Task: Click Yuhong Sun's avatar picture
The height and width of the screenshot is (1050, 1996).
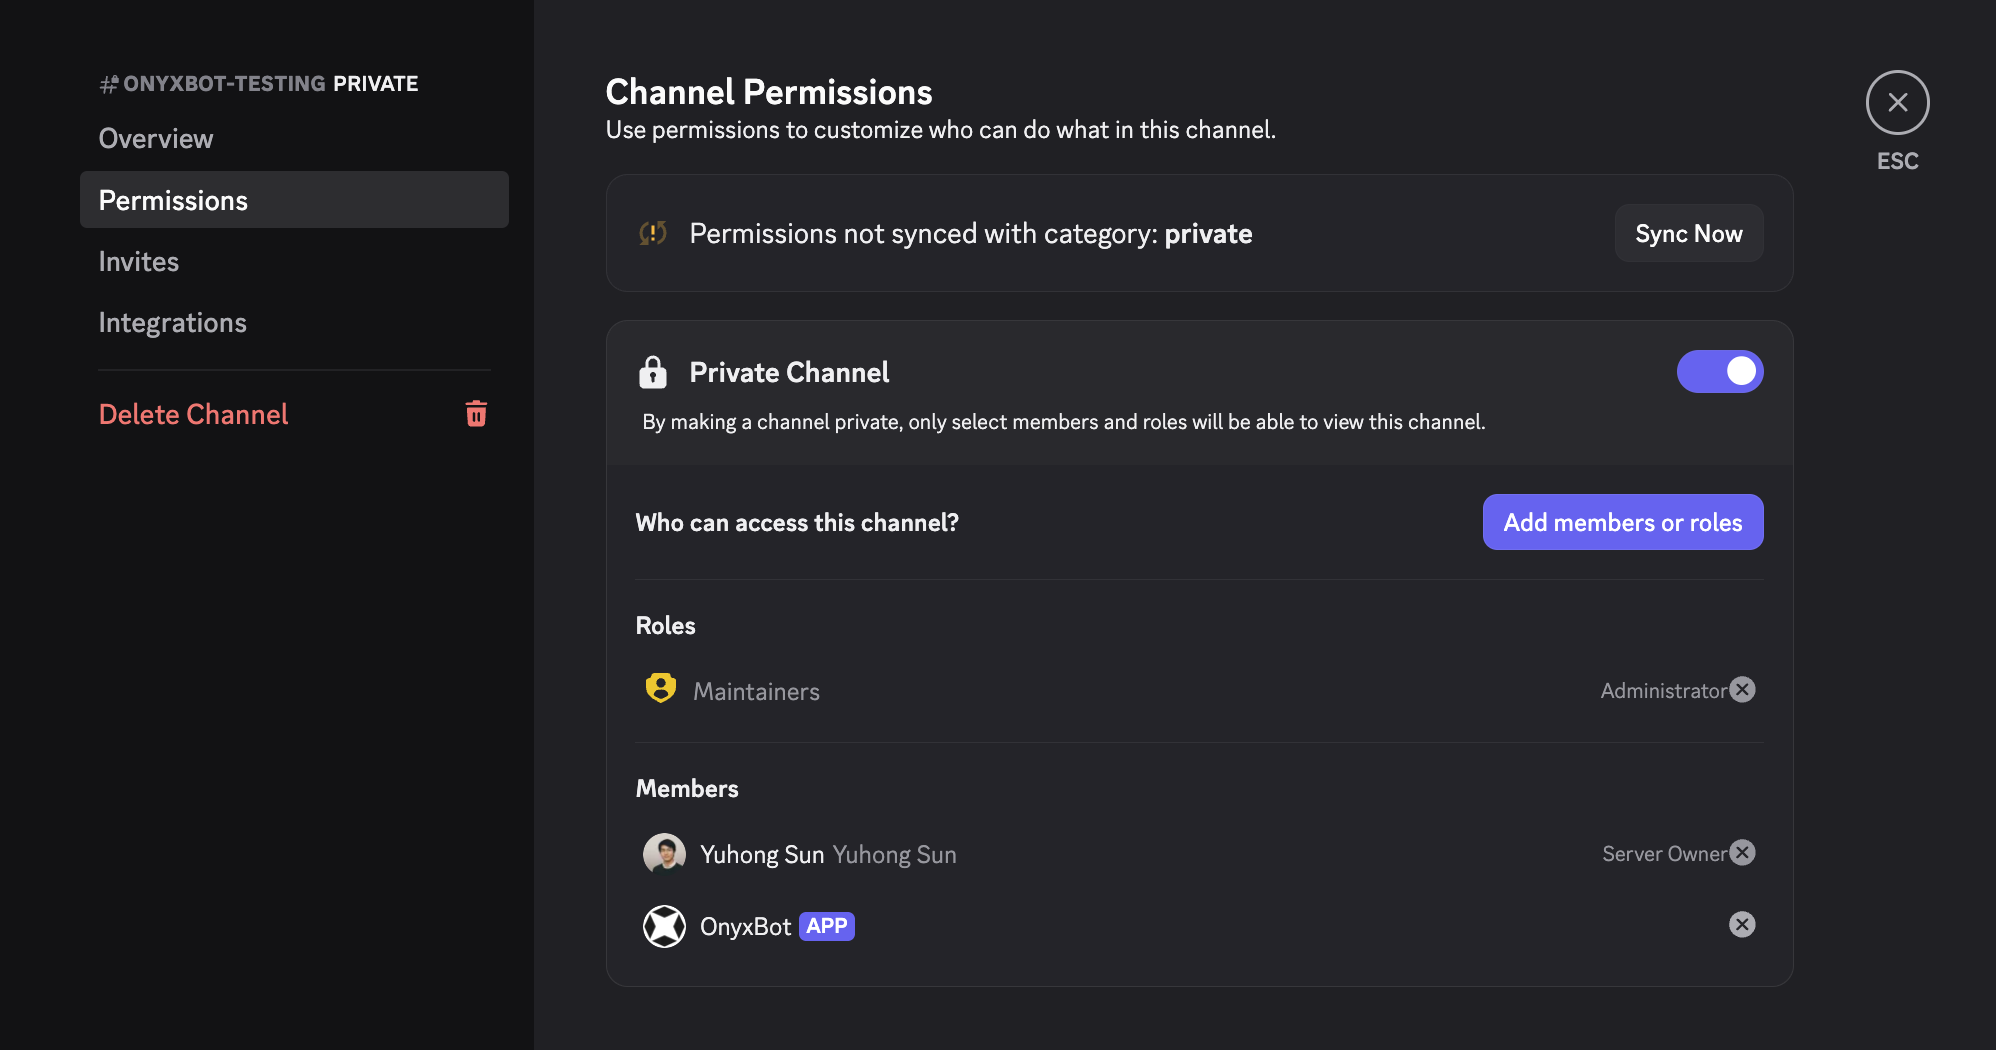Action: pos(663,854)
